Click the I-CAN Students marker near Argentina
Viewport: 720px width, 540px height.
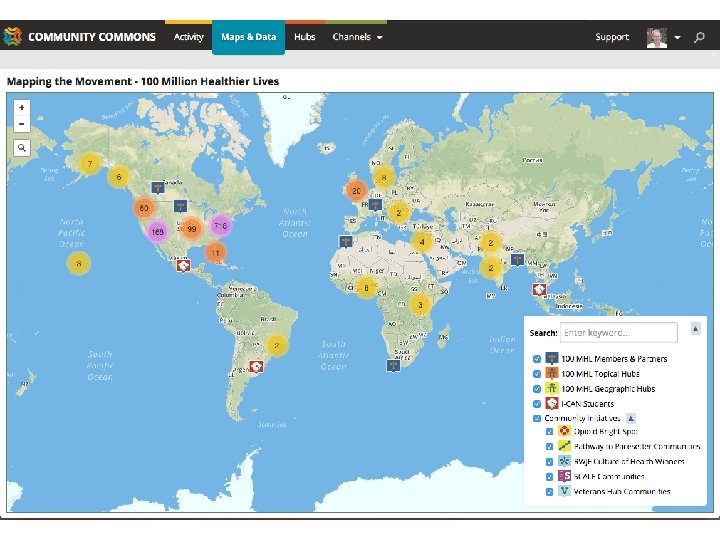pos(256,367)
